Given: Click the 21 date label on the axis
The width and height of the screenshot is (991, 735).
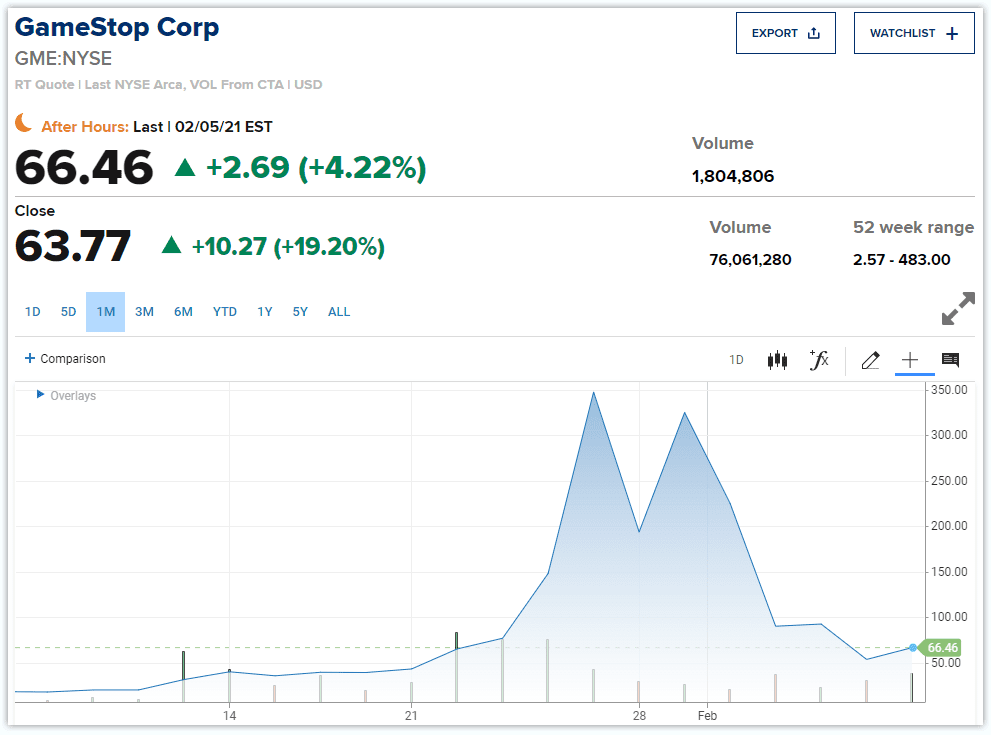Looking at the screenshot, I should pos(411,715).
